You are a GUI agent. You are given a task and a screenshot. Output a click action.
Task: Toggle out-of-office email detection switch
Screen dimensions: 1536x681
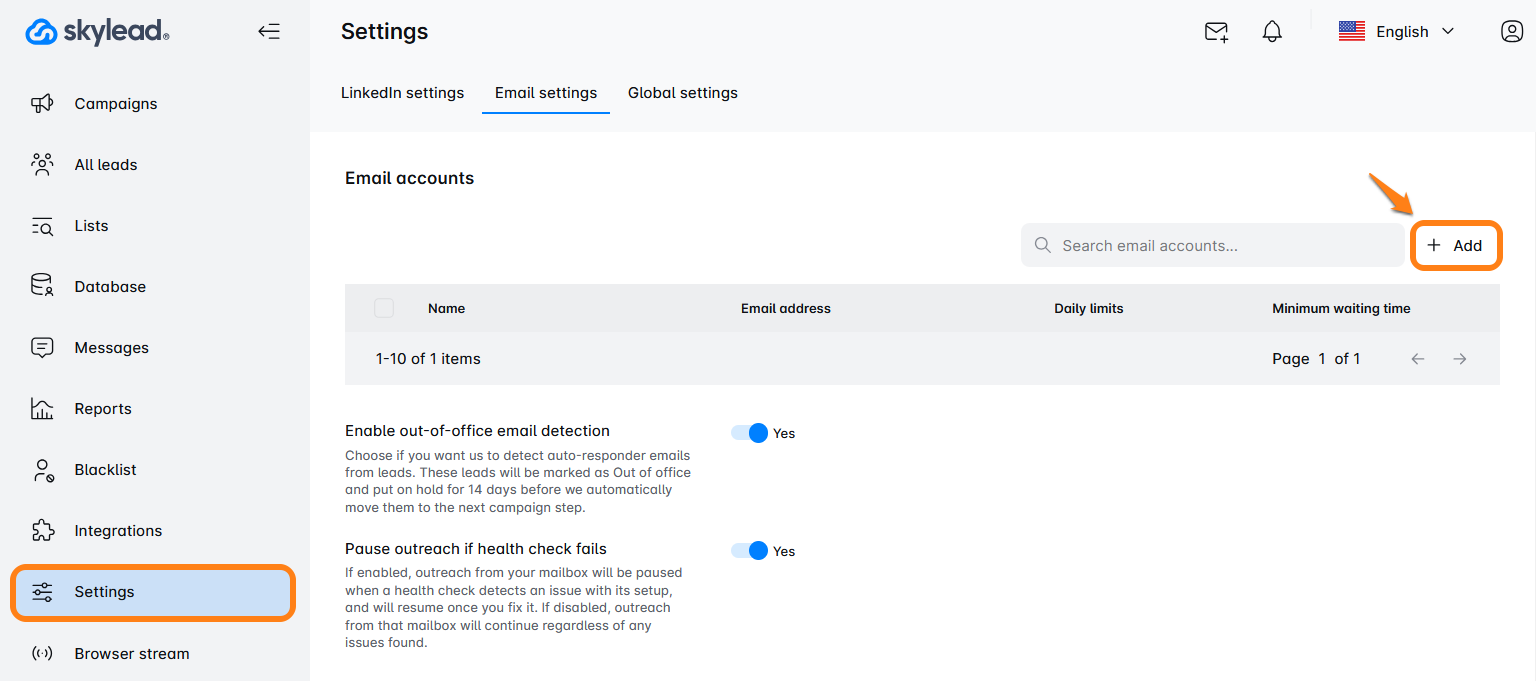coord(749,433)
